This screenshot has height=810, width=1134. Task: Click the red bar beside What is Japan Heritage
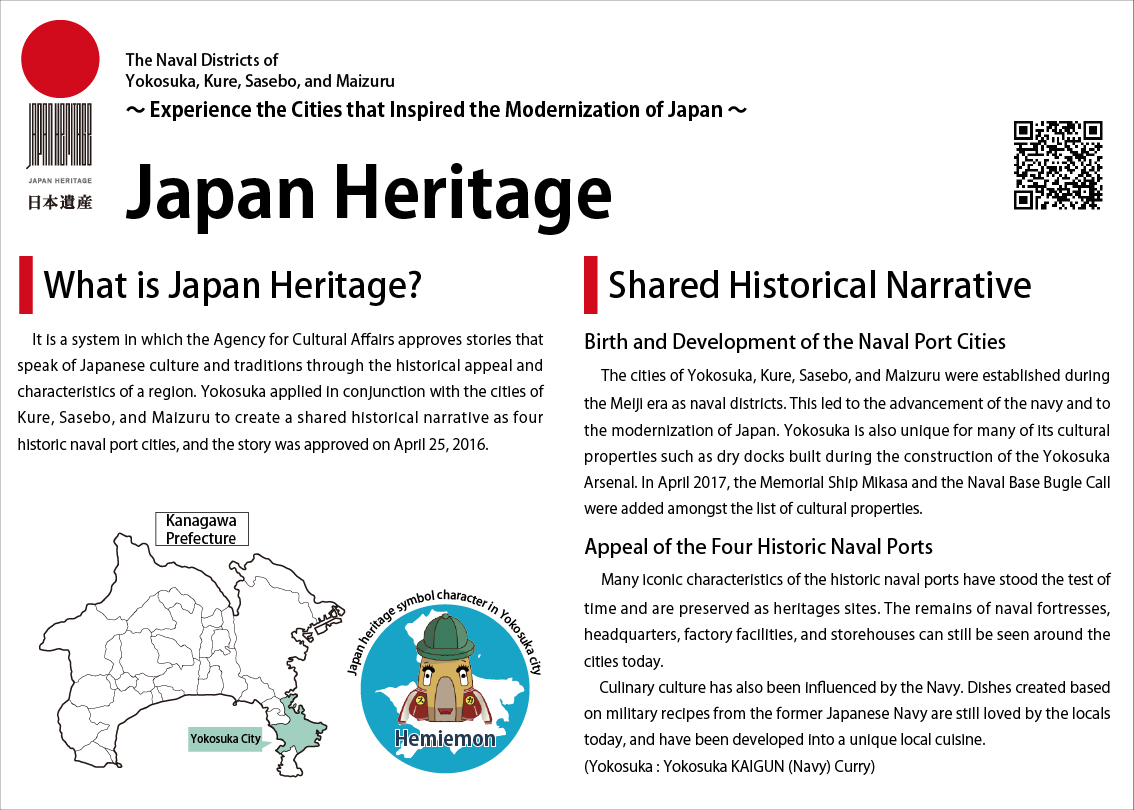[x=26, y=285]
